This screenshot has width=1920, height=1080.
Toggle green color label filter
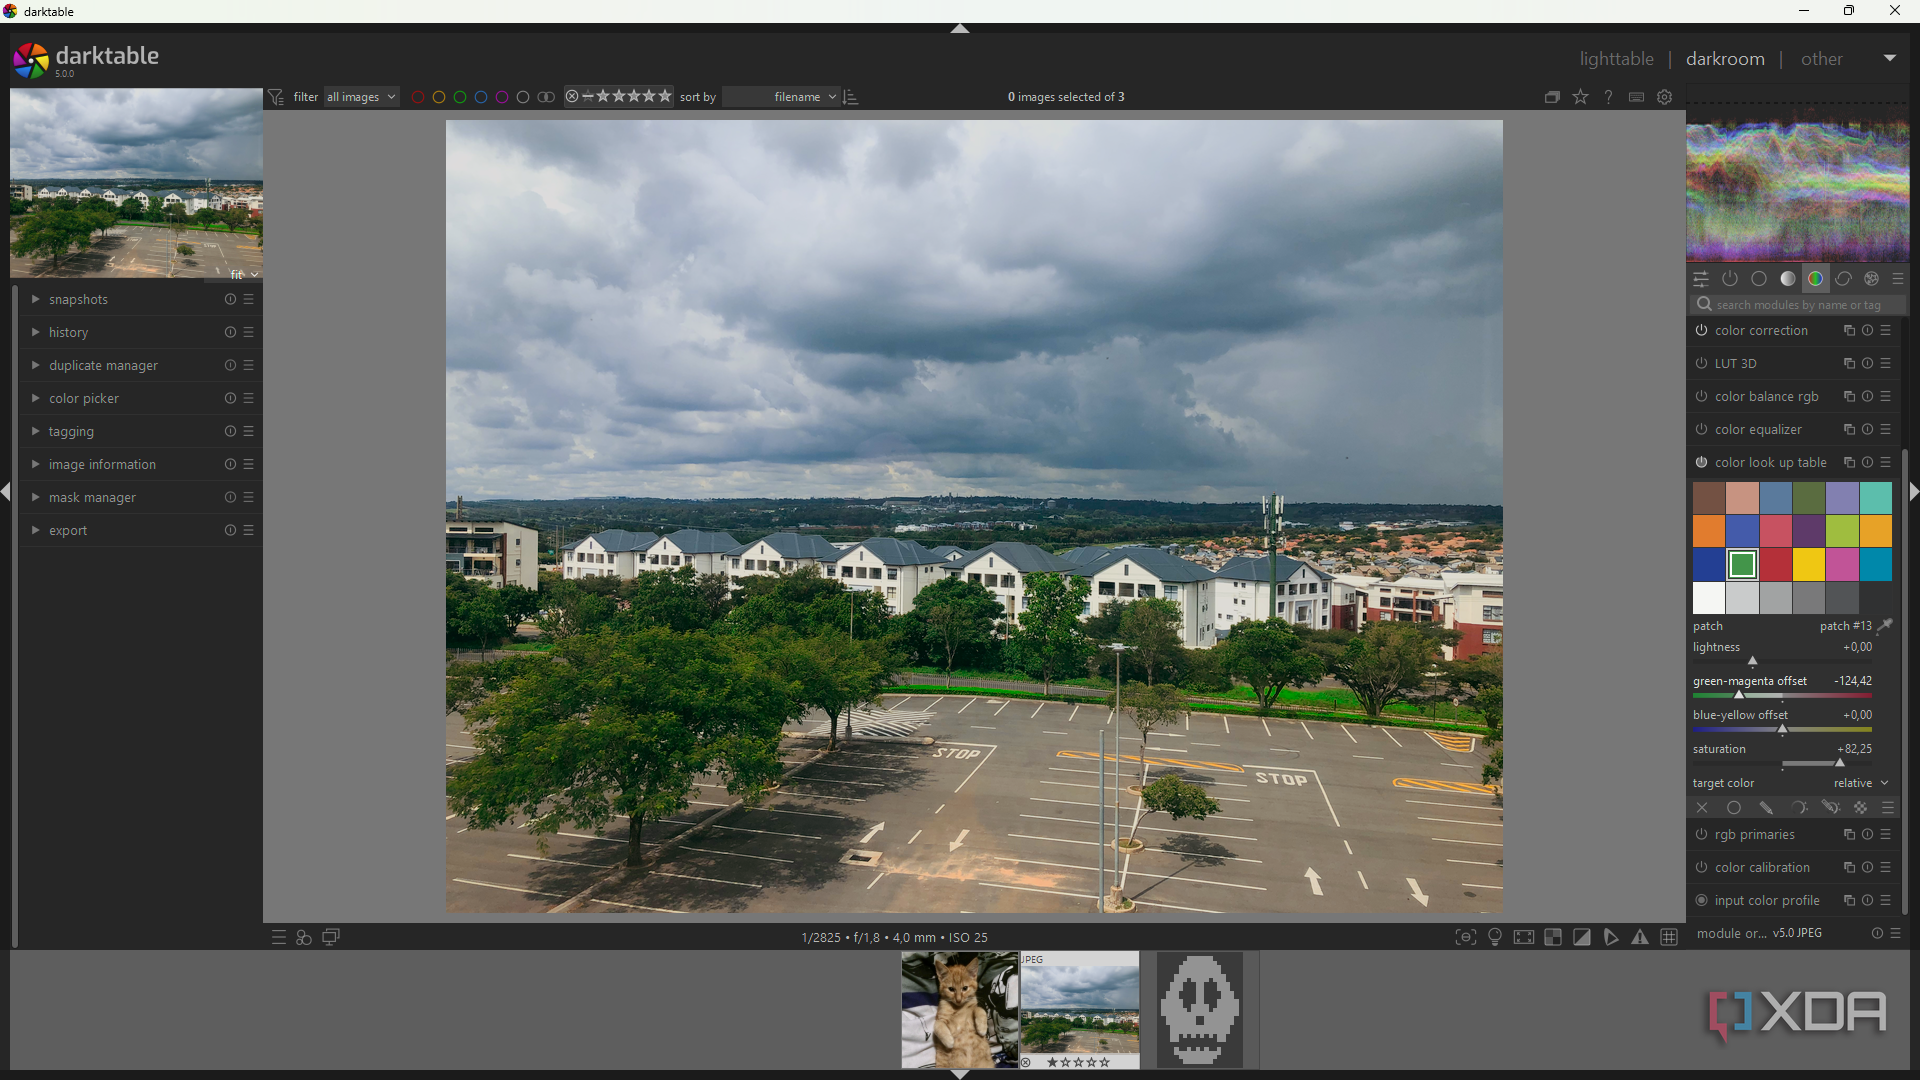coord(460,97)
